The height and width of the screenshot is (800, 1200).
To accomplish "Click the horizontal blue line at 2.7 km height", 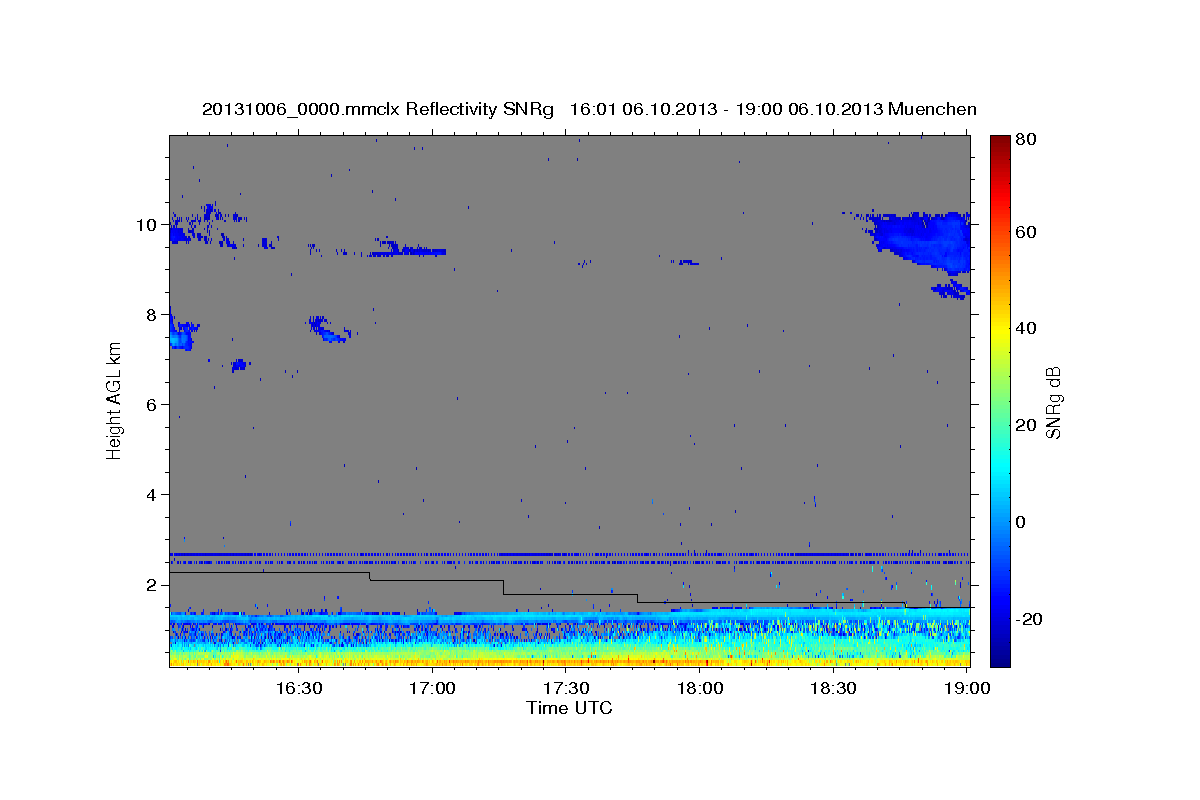I will [569, 554].
